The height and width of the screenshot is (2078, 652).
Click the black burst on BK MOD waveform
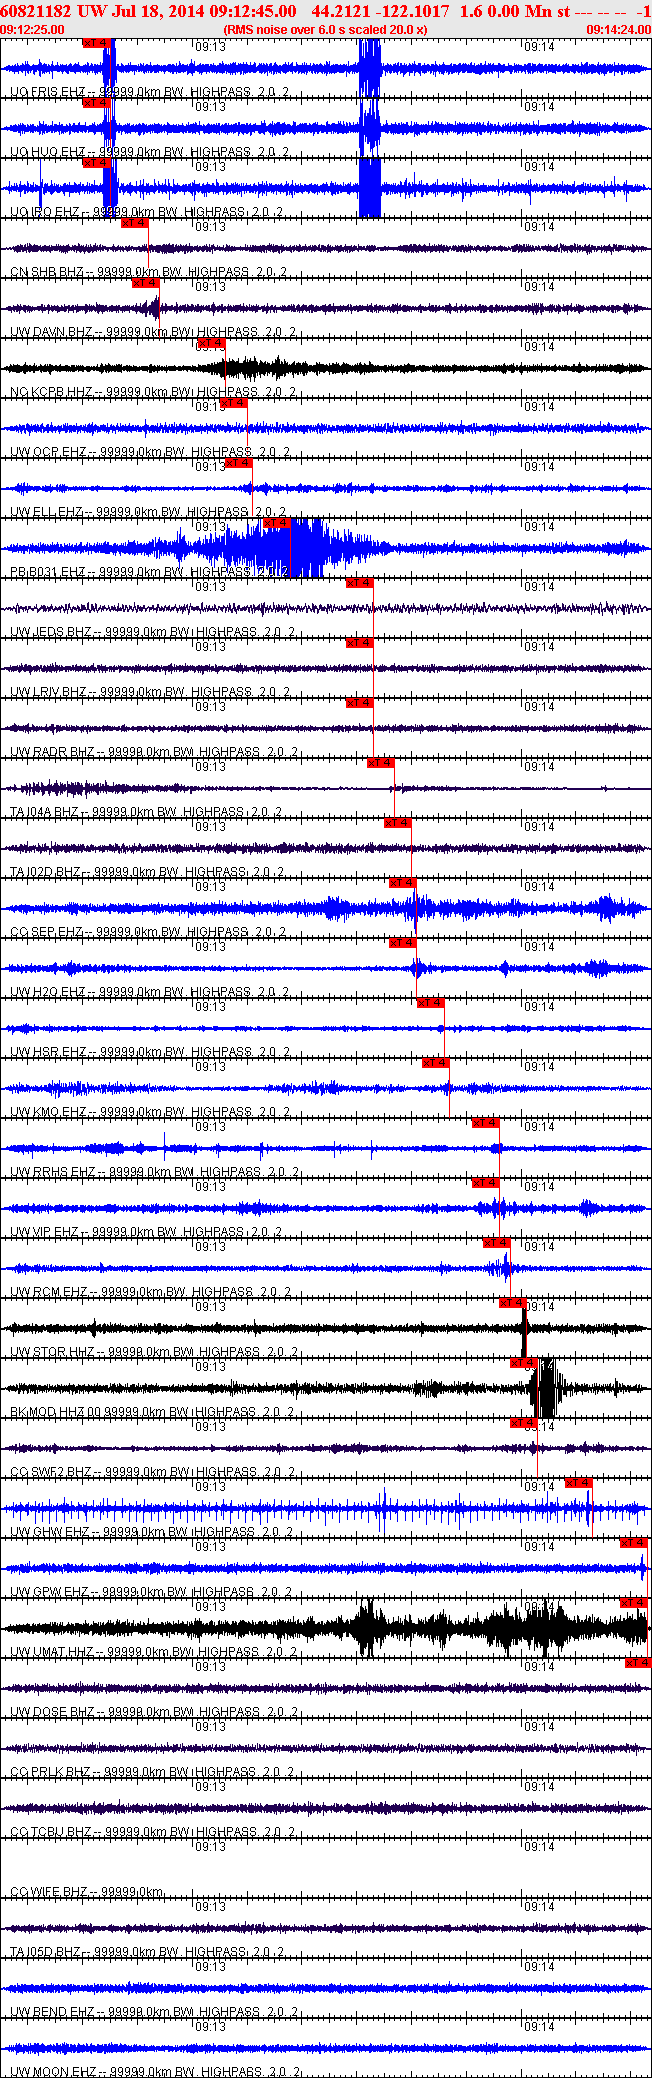pos(547,1388)
